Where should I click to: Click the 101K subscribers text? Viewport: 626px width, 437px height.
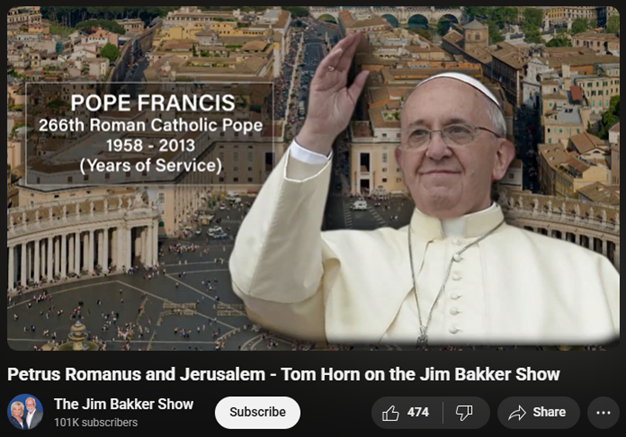click(96, 422)
